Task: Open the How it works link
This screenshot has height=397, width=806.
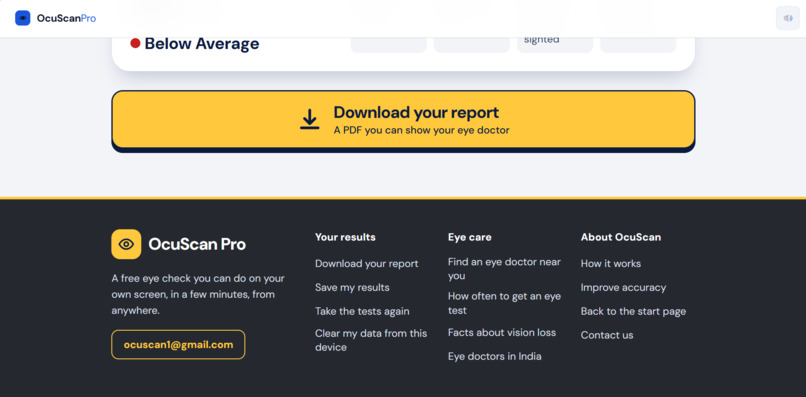Action: [x=611, y=264]
